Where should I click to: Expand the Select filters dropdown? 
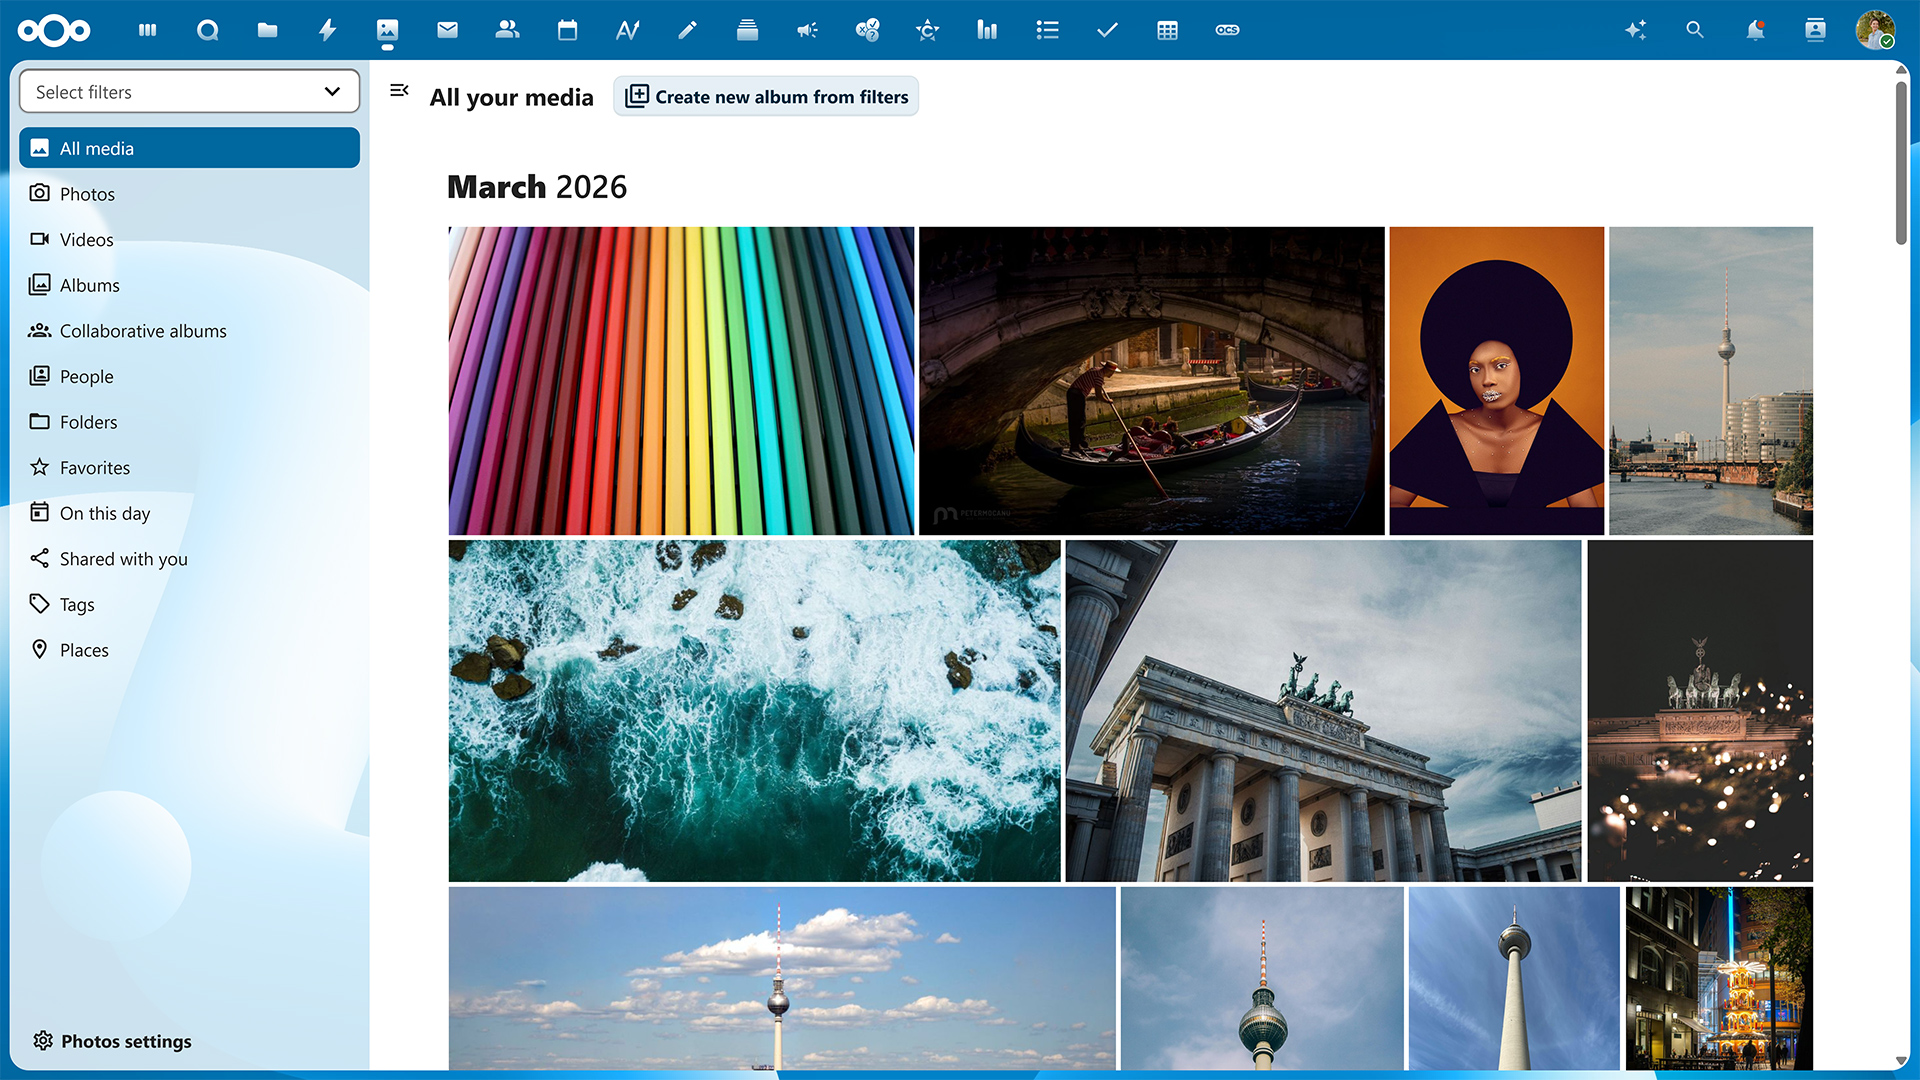[189, 92]
